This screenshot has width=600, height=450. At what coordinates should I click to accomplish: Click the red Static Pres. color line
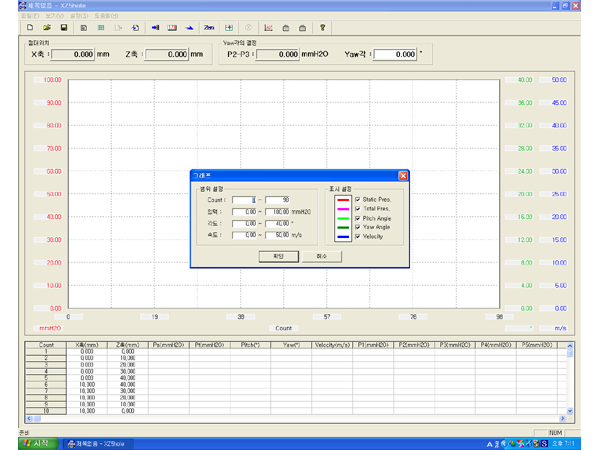341,200
